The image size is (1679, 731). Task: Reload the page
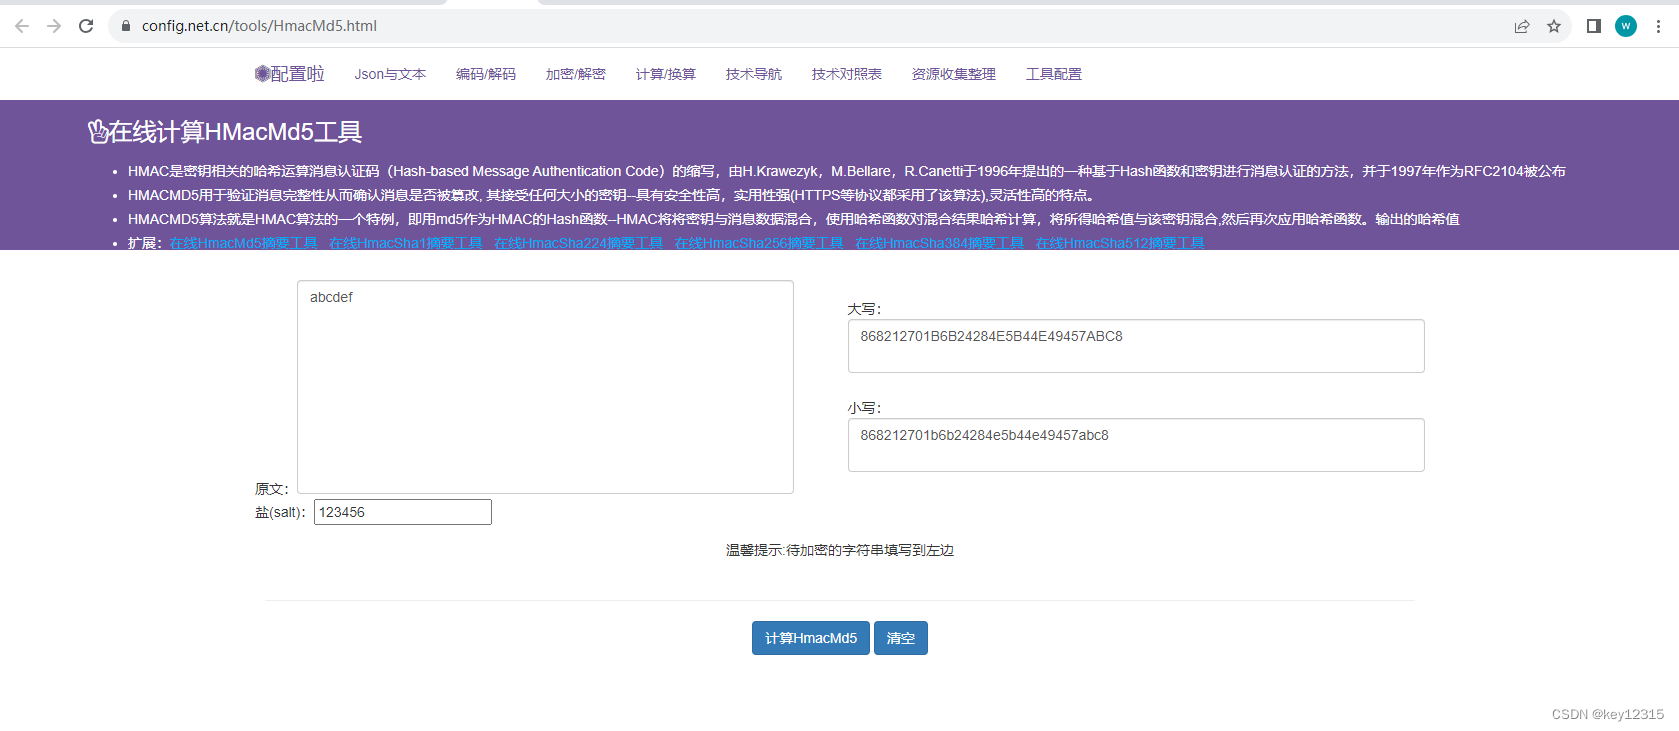coord(86,26)
